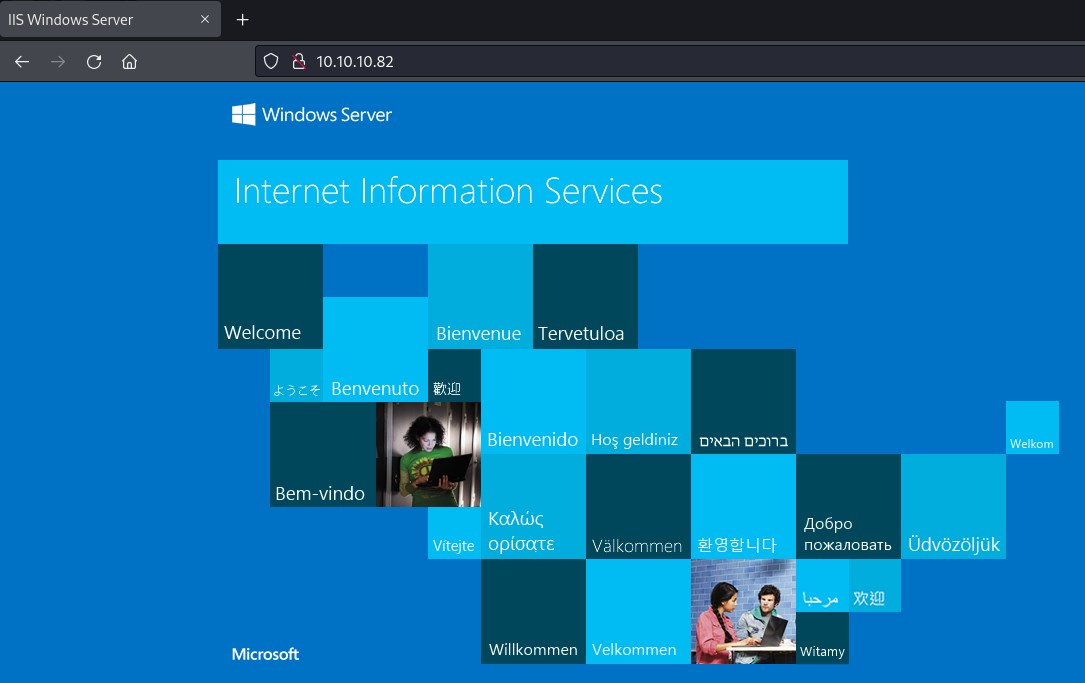The image size is (1085, 683).
Task: Click the Welcome tile
Action: point(270,297)
